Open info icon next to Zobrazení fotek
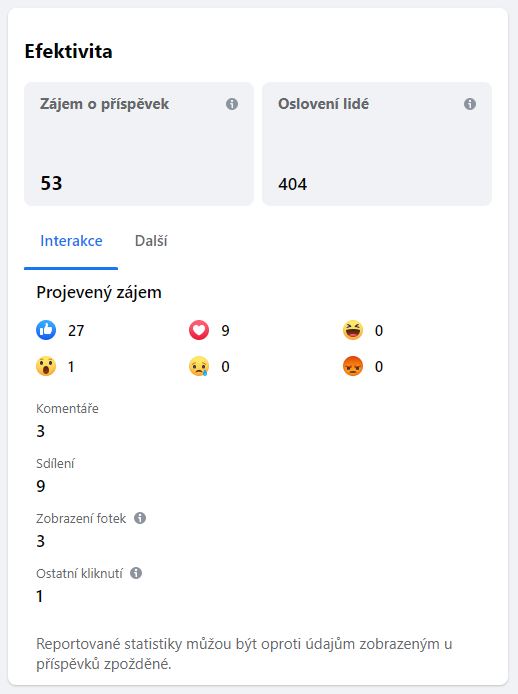Viewport: 518px width, 694px height. click(140, 518)
